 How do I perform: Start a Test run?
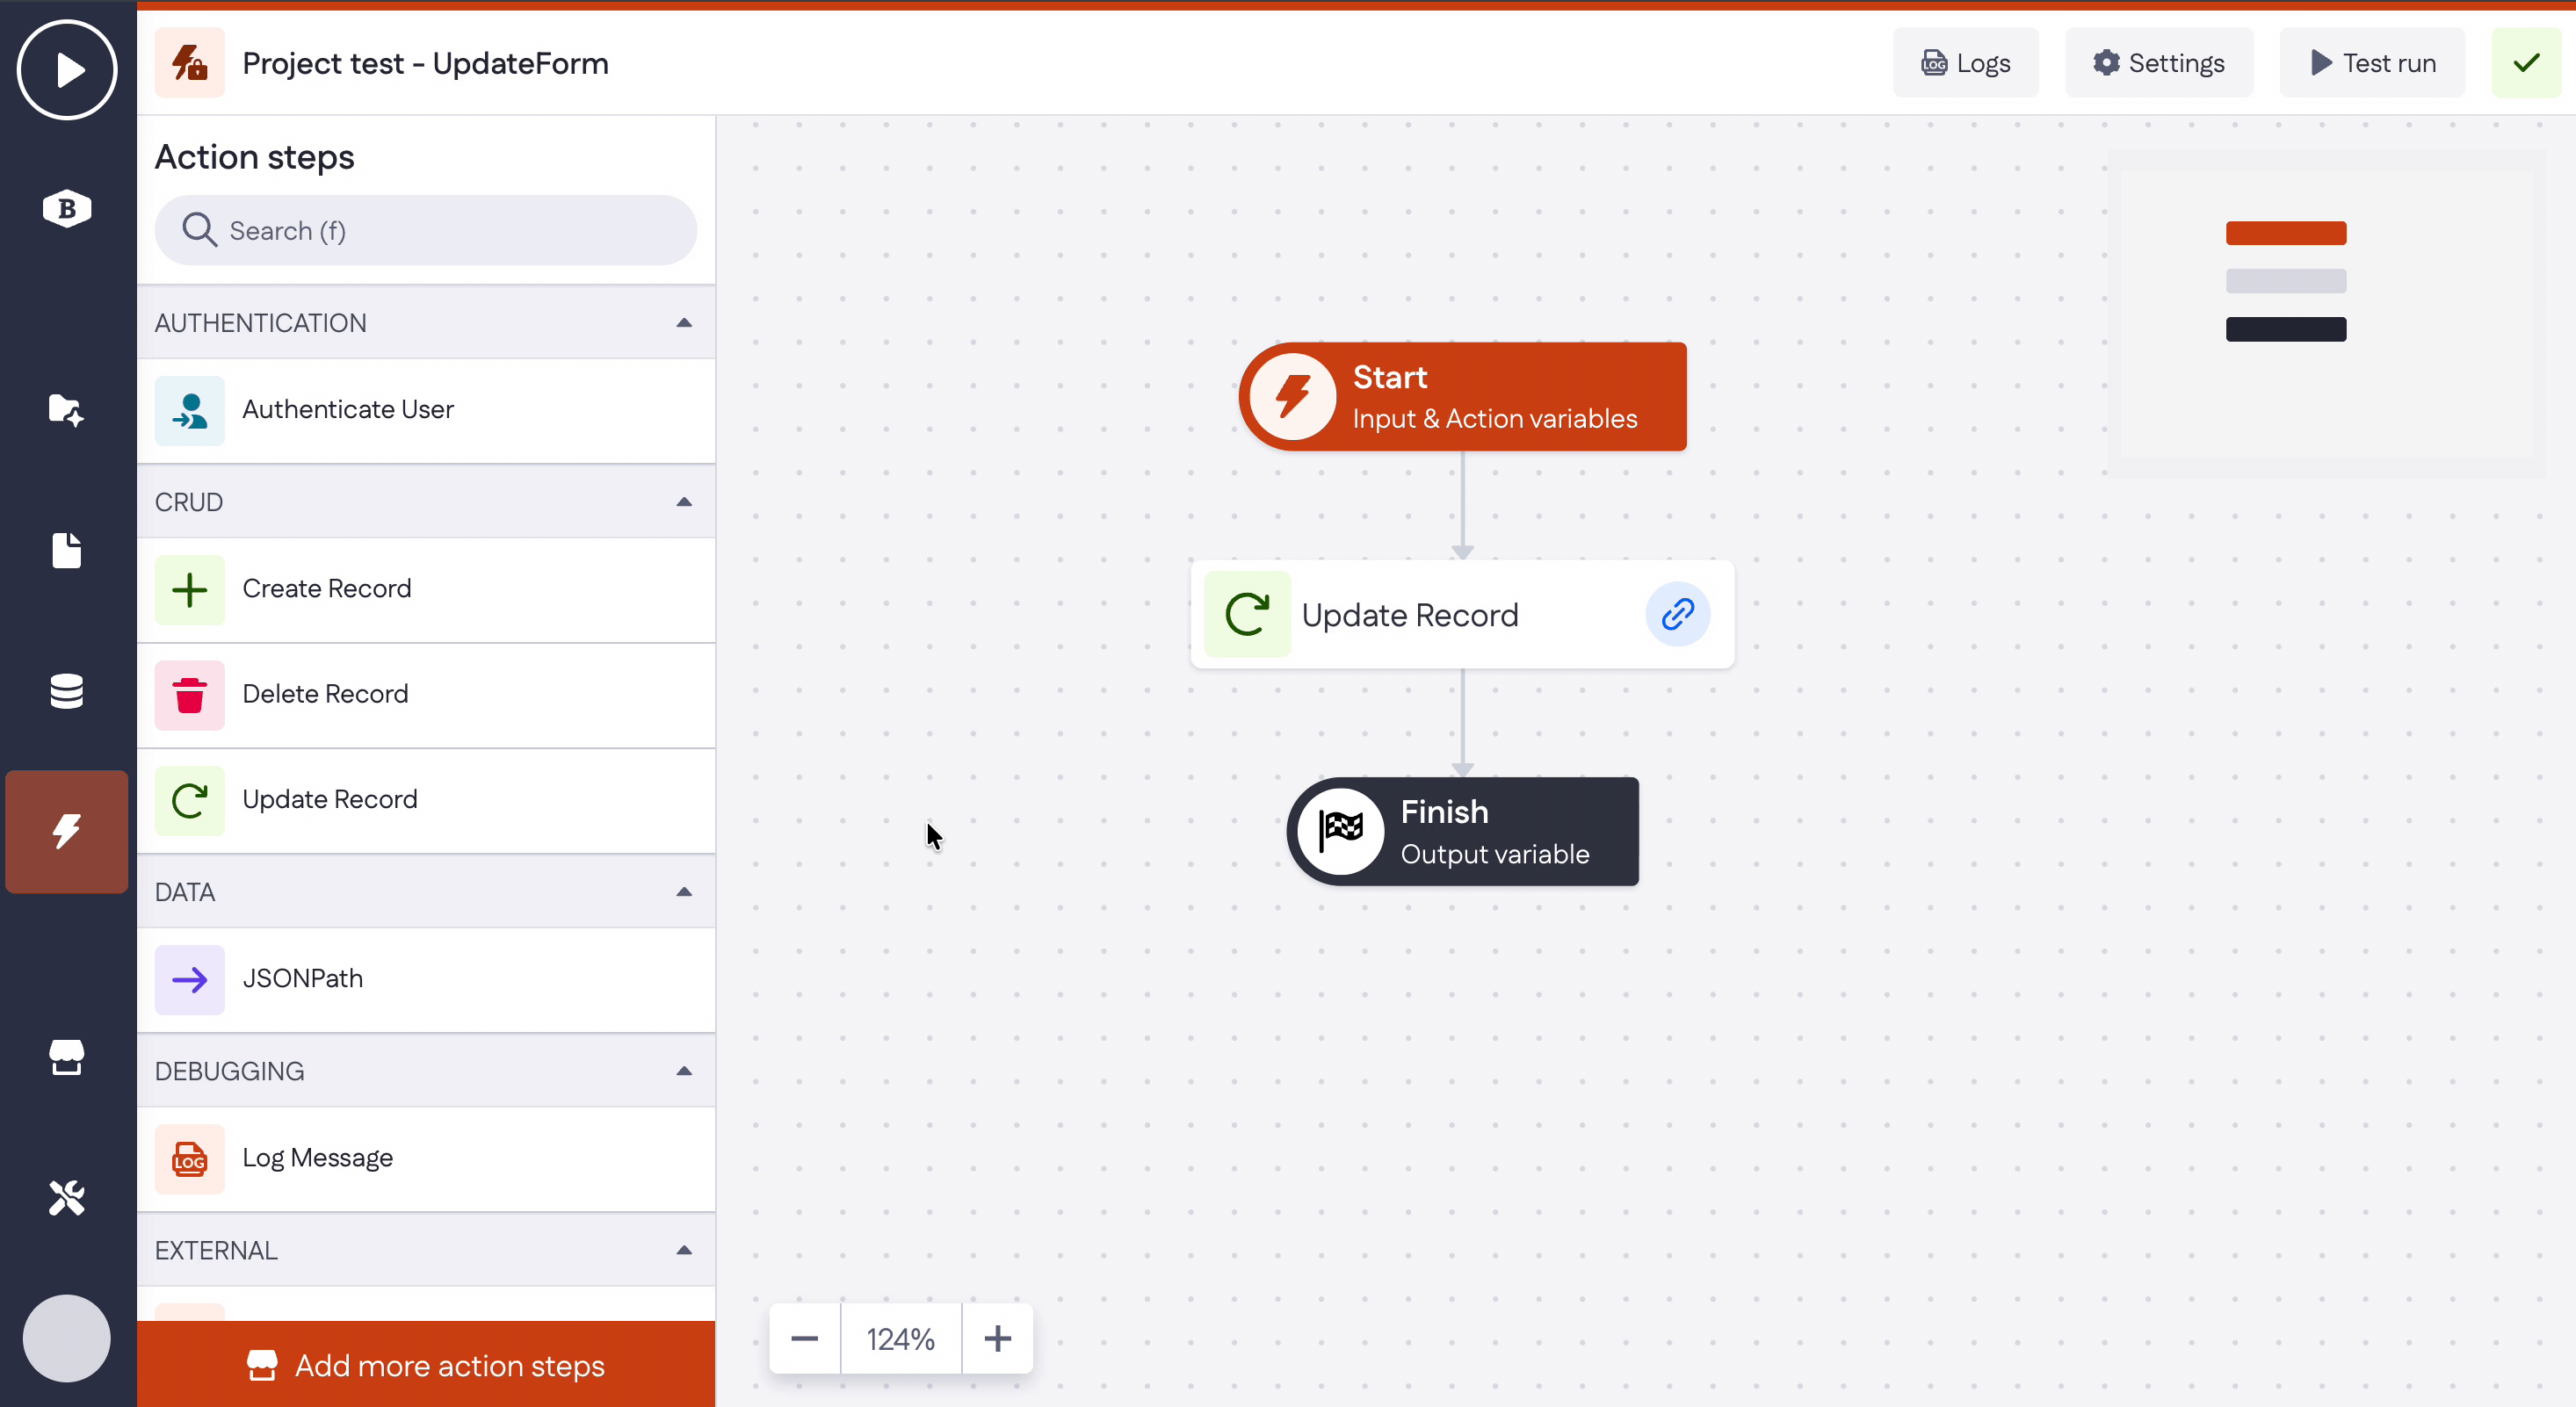tap(2372, 63)
